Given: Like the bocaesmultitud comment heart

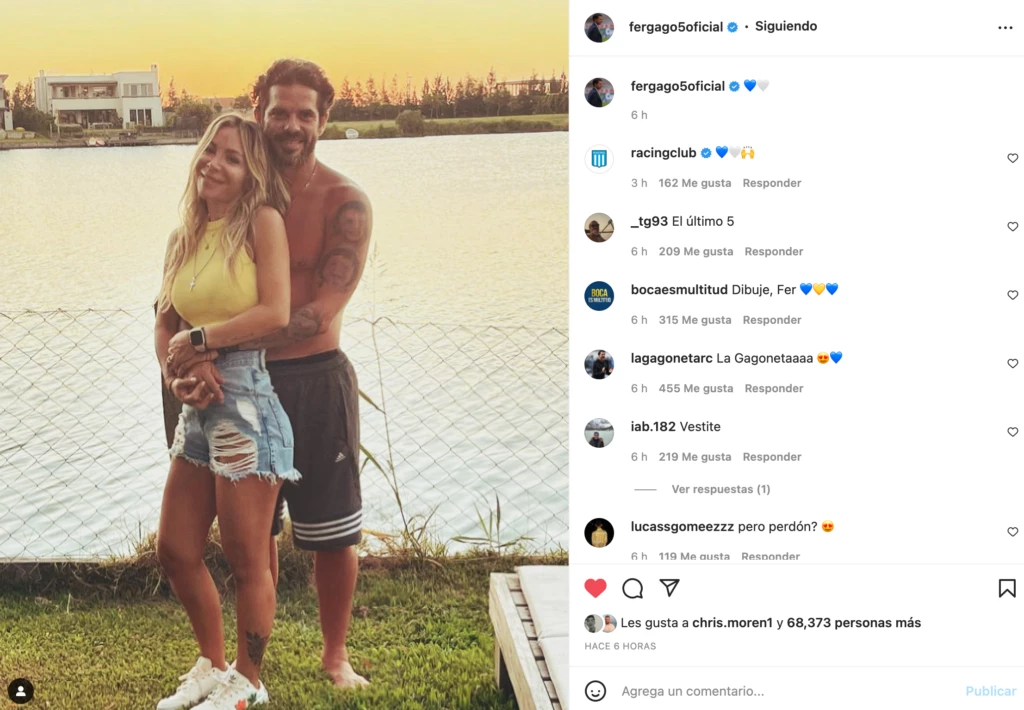Looking at the screenshot, I should (1012, 295).
